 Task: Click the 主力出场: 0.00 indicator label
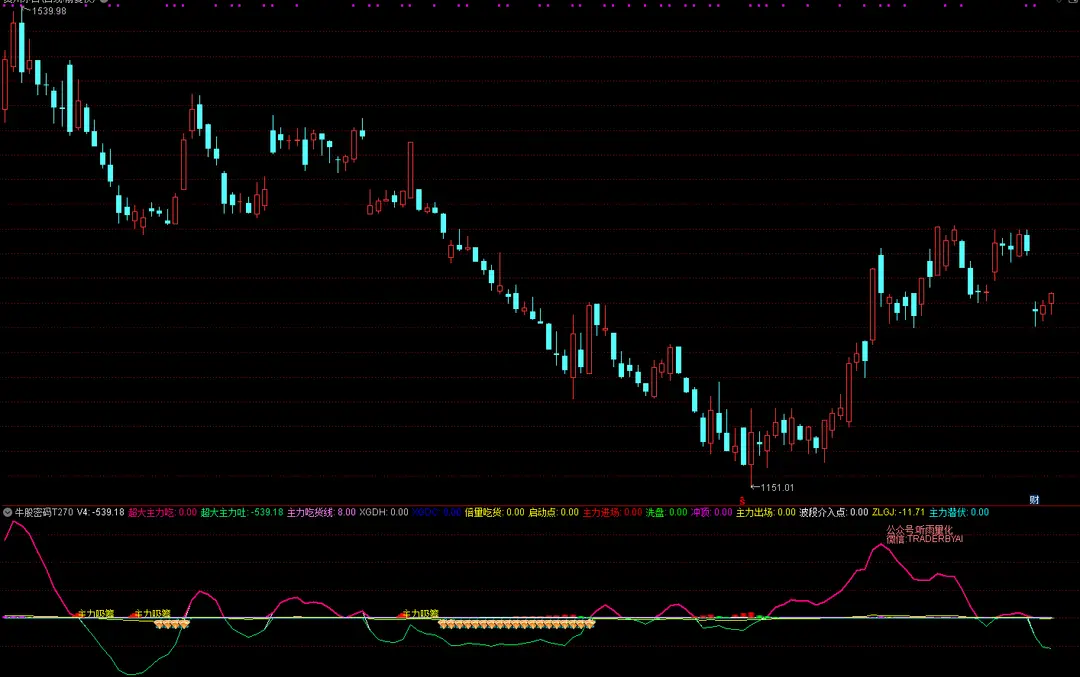coord(766,512)
